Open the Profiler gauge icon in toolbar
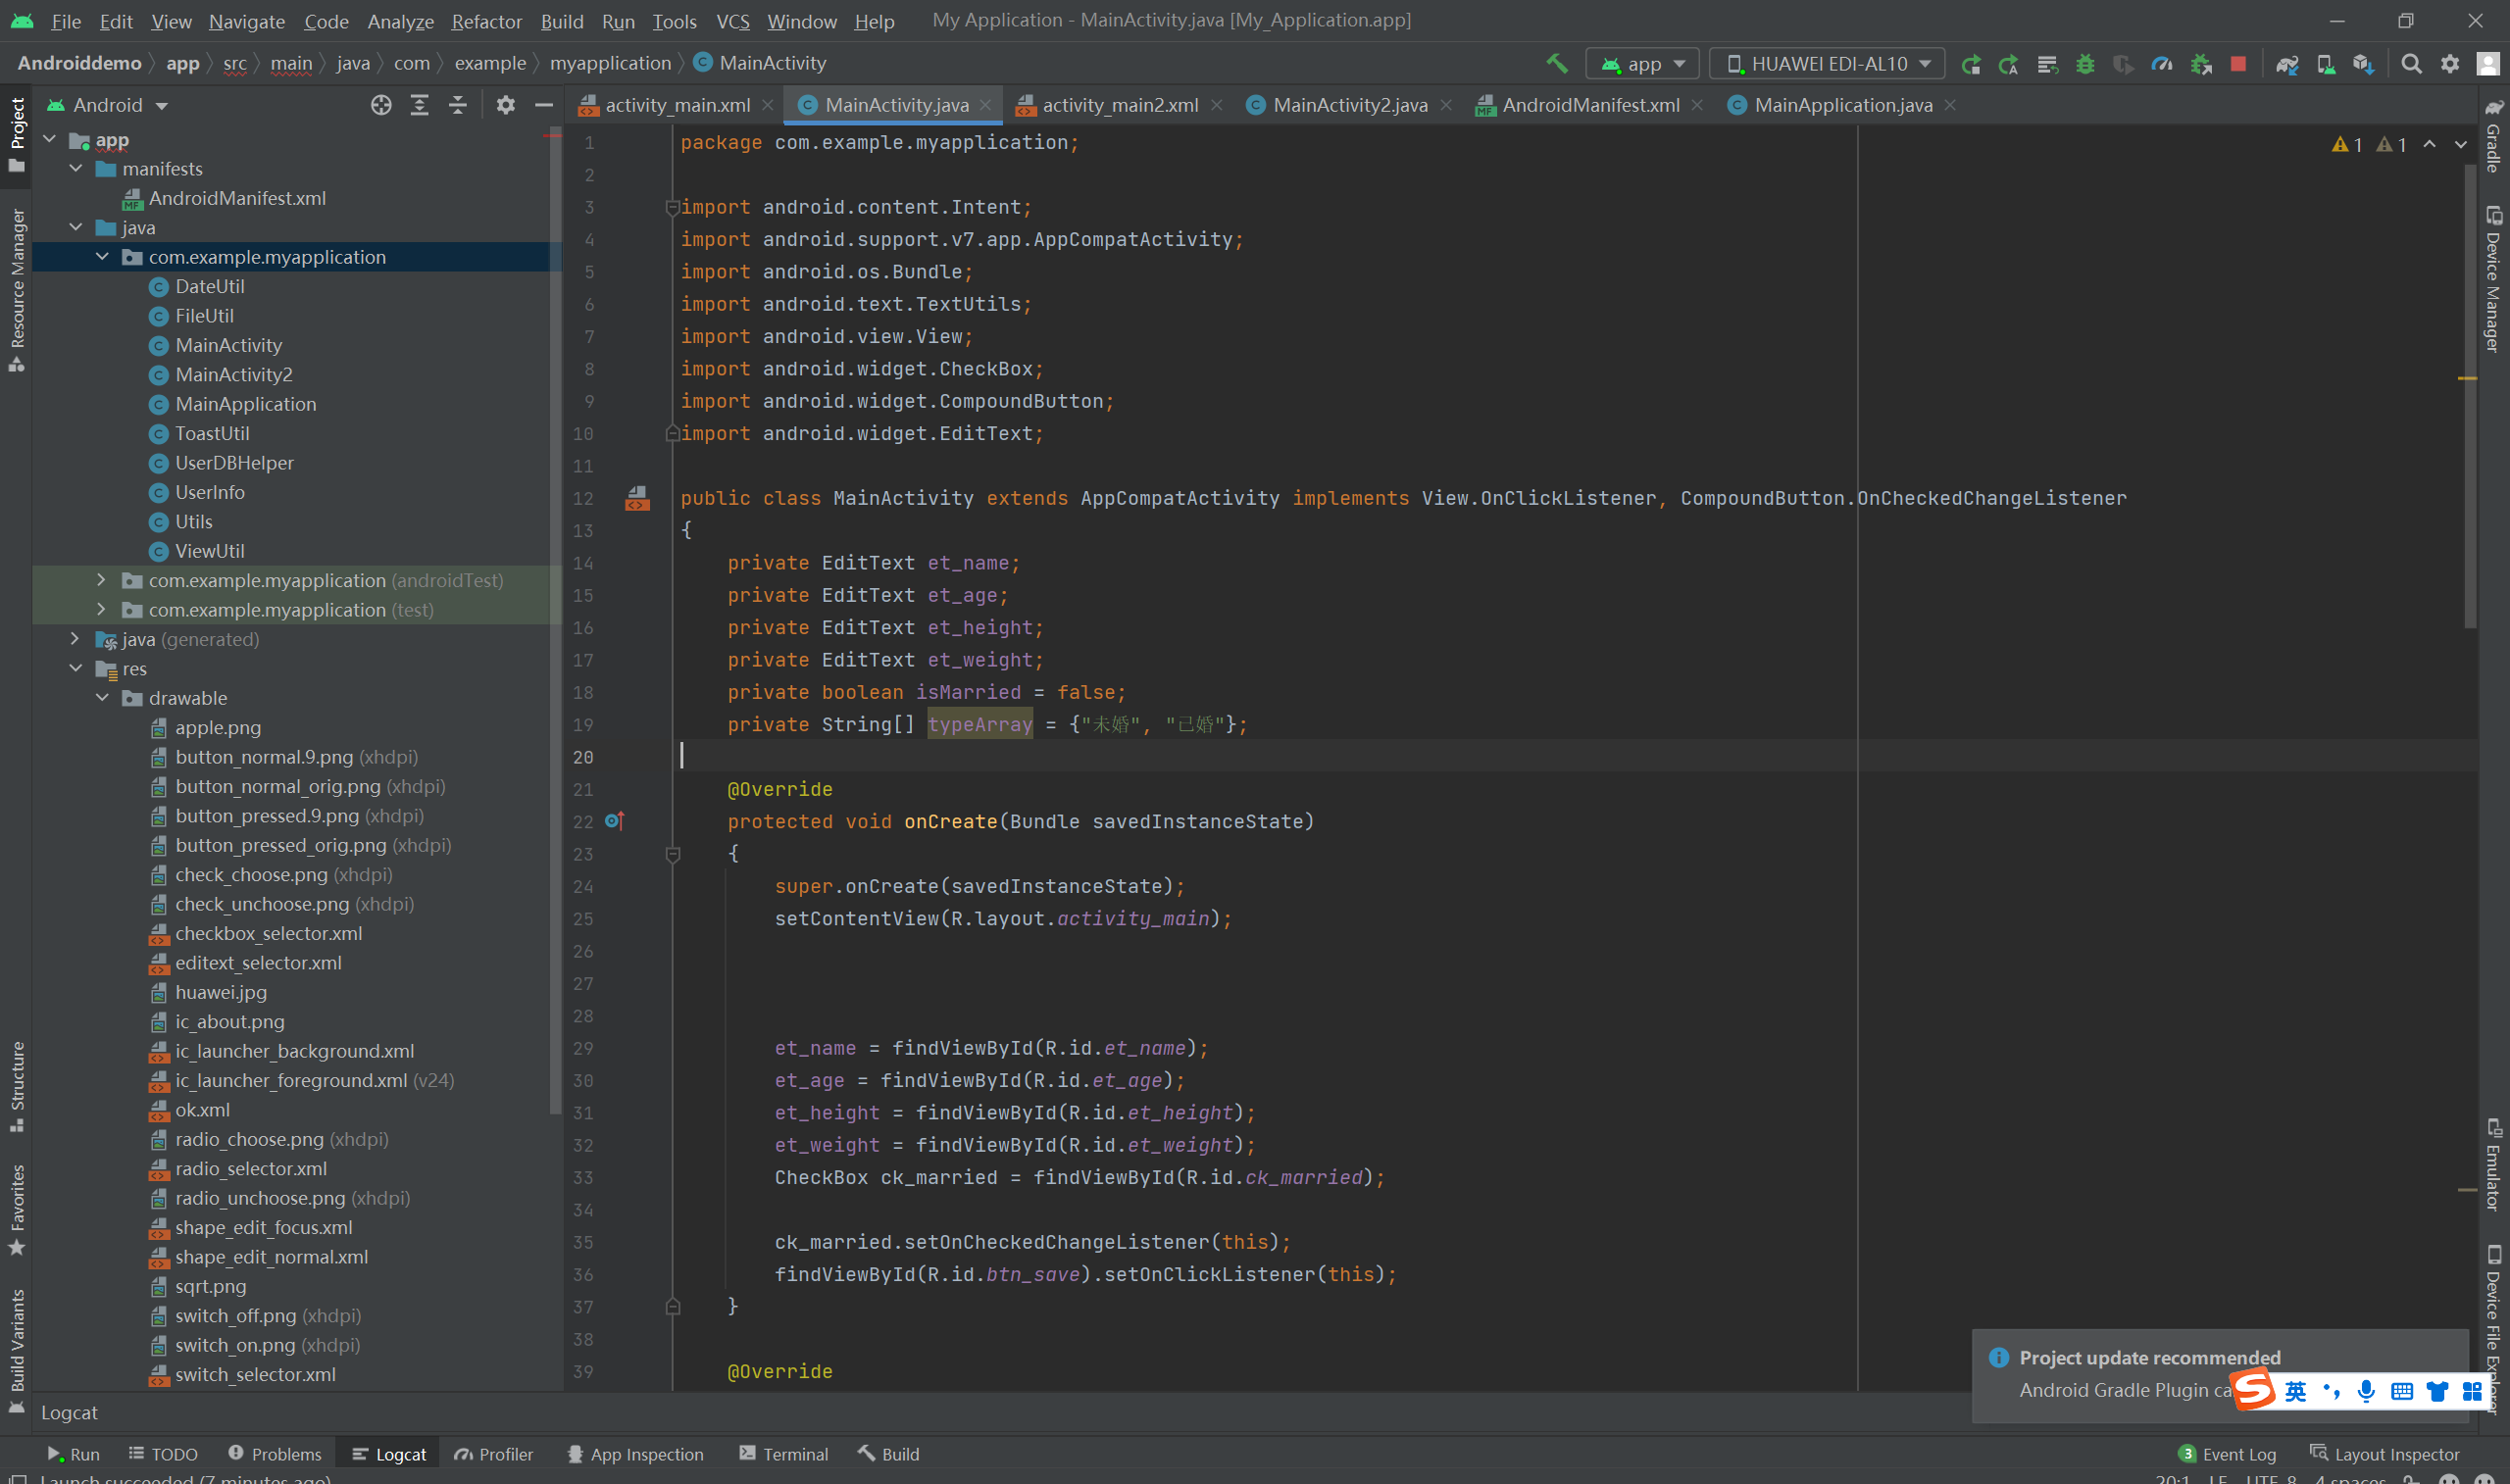The image size is (2510, 1484). pos(2162,64)
